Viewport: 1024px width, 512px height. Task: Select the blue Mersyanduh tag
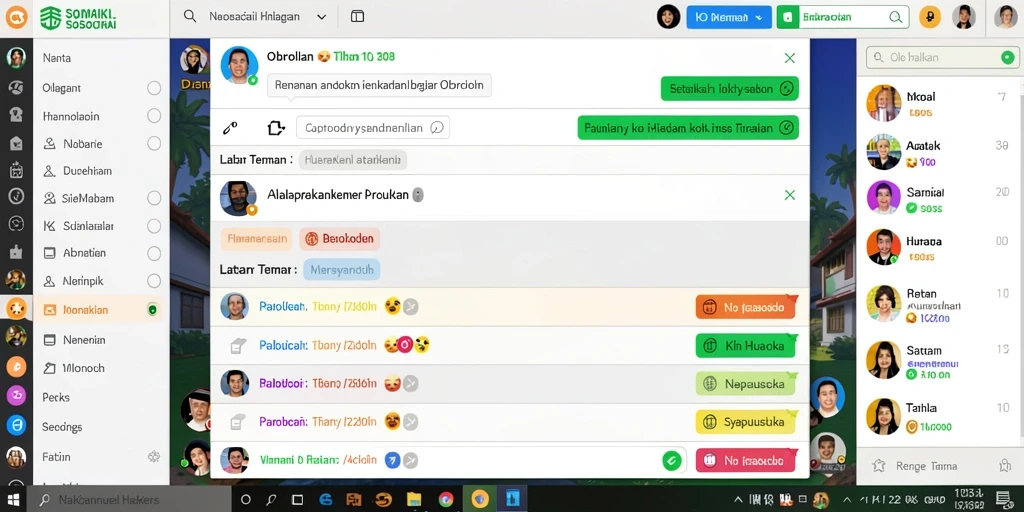342,269
